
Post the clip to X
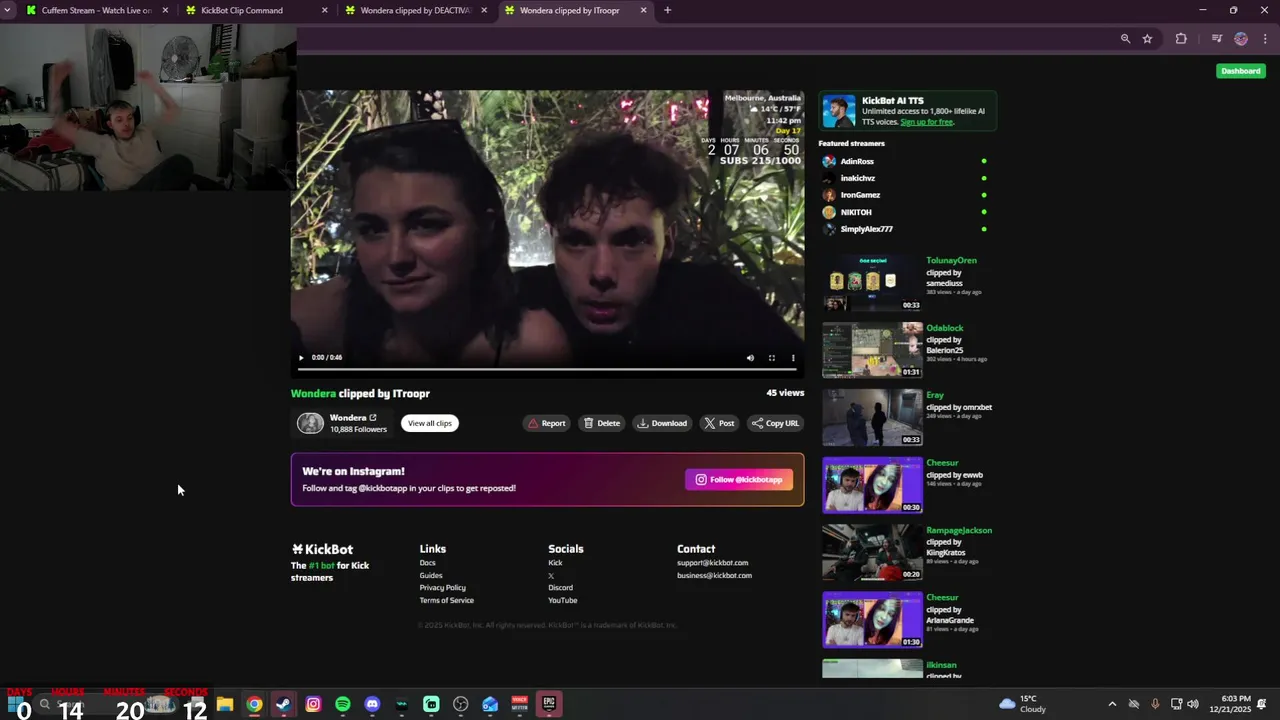click(x=719, y=423)
